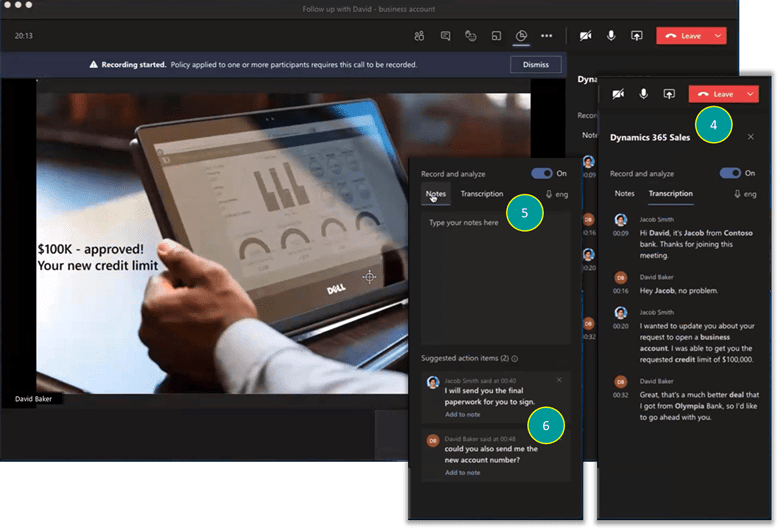The height and width of the screenshot is (531, 780).
Task: Open More actions ellipsis in the main toolbar
Action: click(x=546, y=36)
